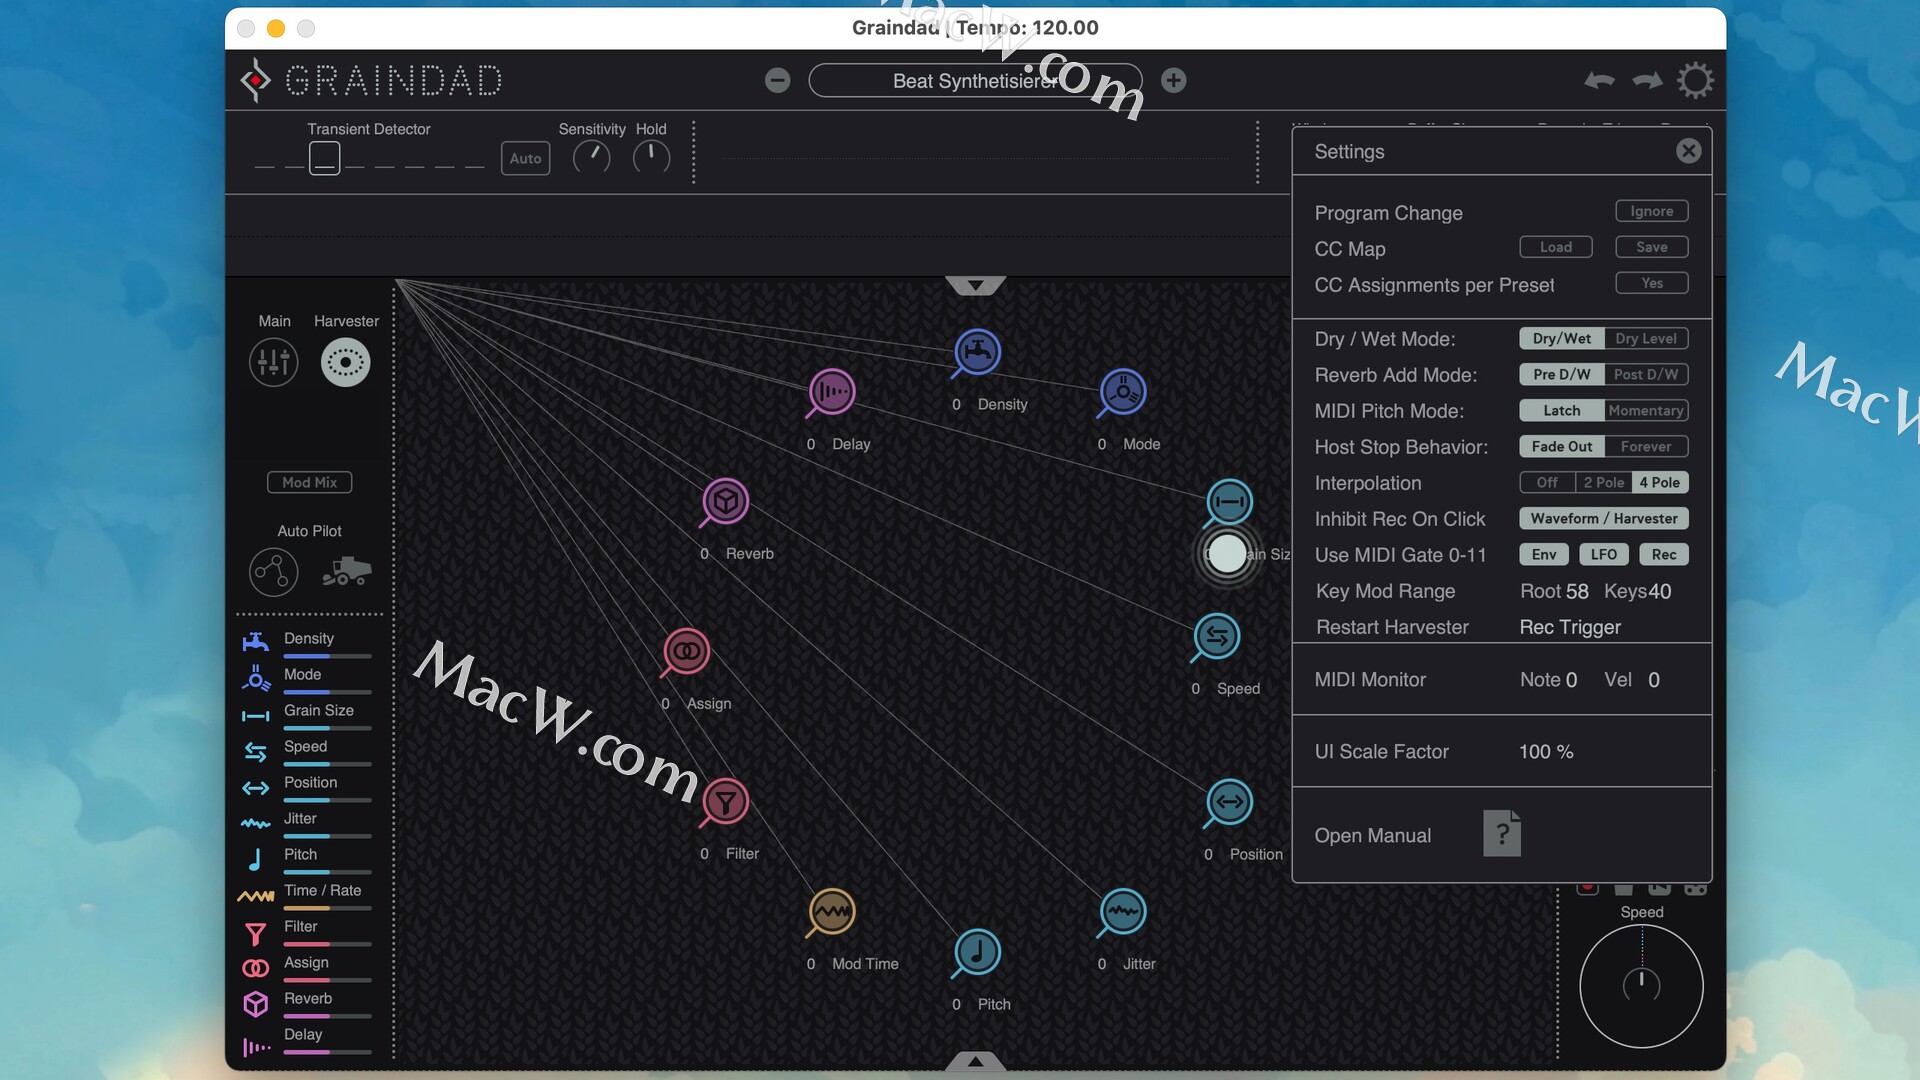Screen dimensions: 1920x1080
Task: Click the Speed node icon
Action: [x=1217, y=636]
